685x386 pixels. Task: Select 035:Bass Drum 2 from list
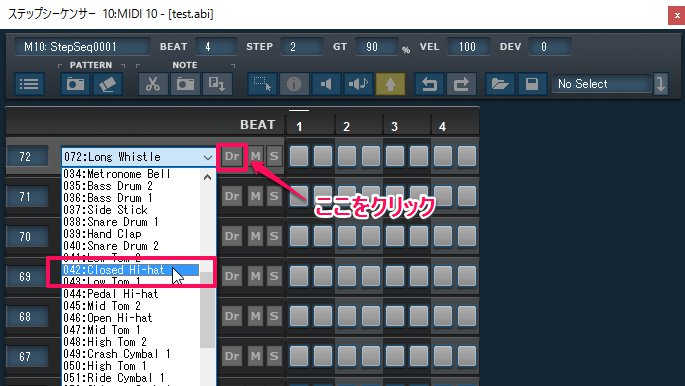(131, 186)
